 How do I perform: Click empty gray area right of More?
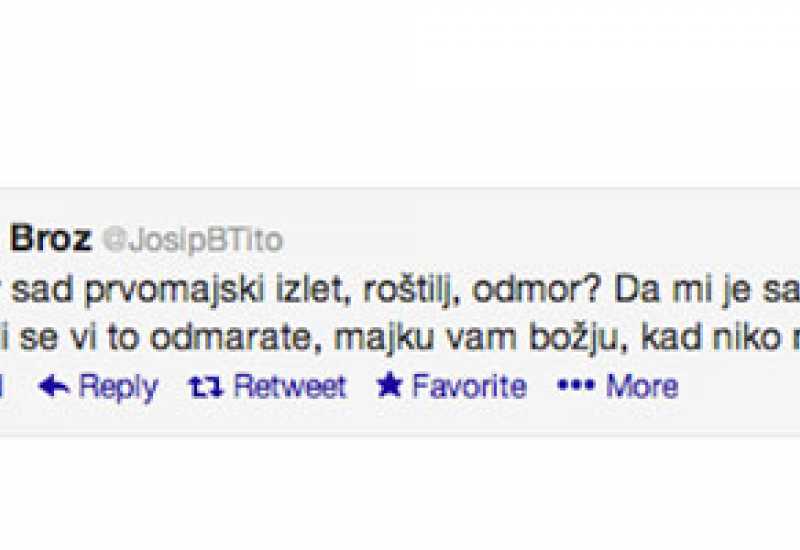pyautogui.click(x=740, y=386)
